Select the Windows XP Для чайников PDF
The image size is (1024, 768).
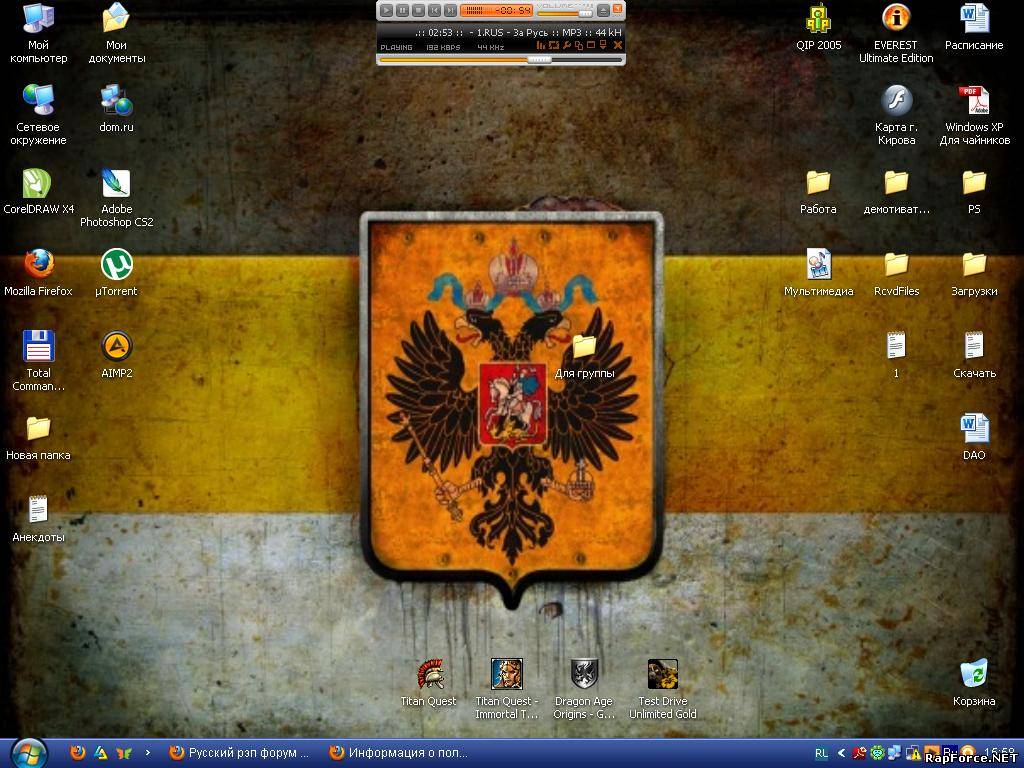(974, 115)
